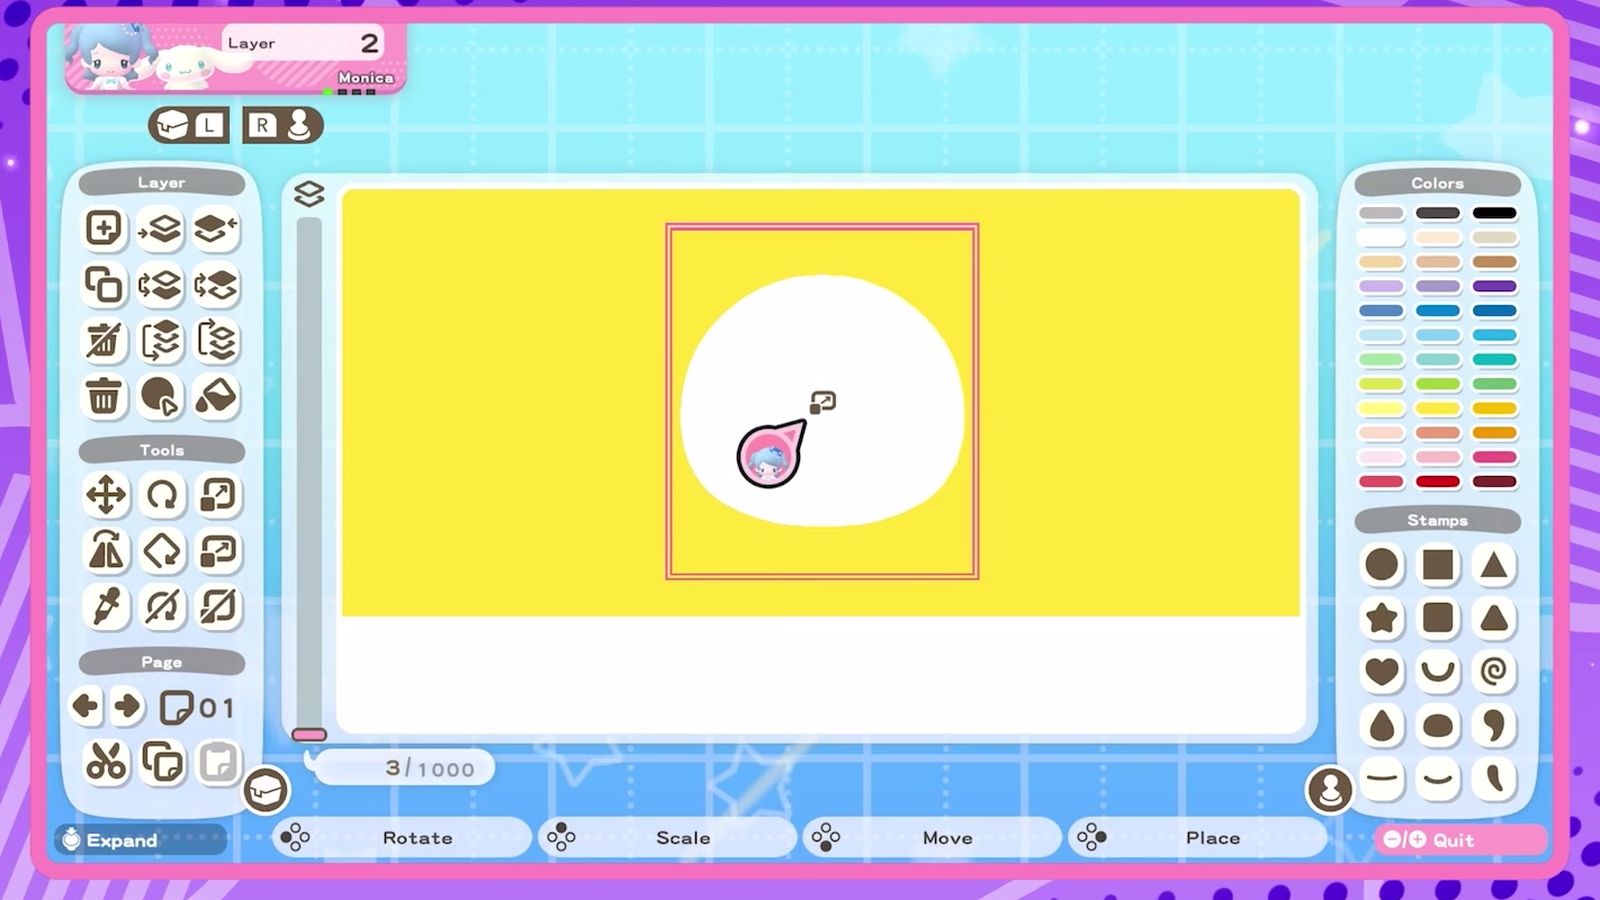The image size is (1600, 900).
Task: Click the R shoulder stamps panel button
Action: [x=282, y=125]
